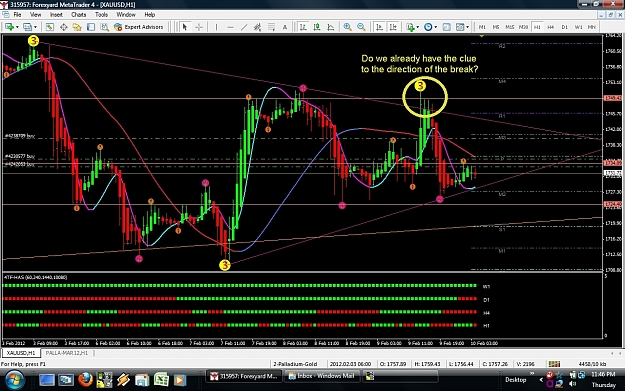
Task: Zoom in on the chart
Action: pos(348,27)
